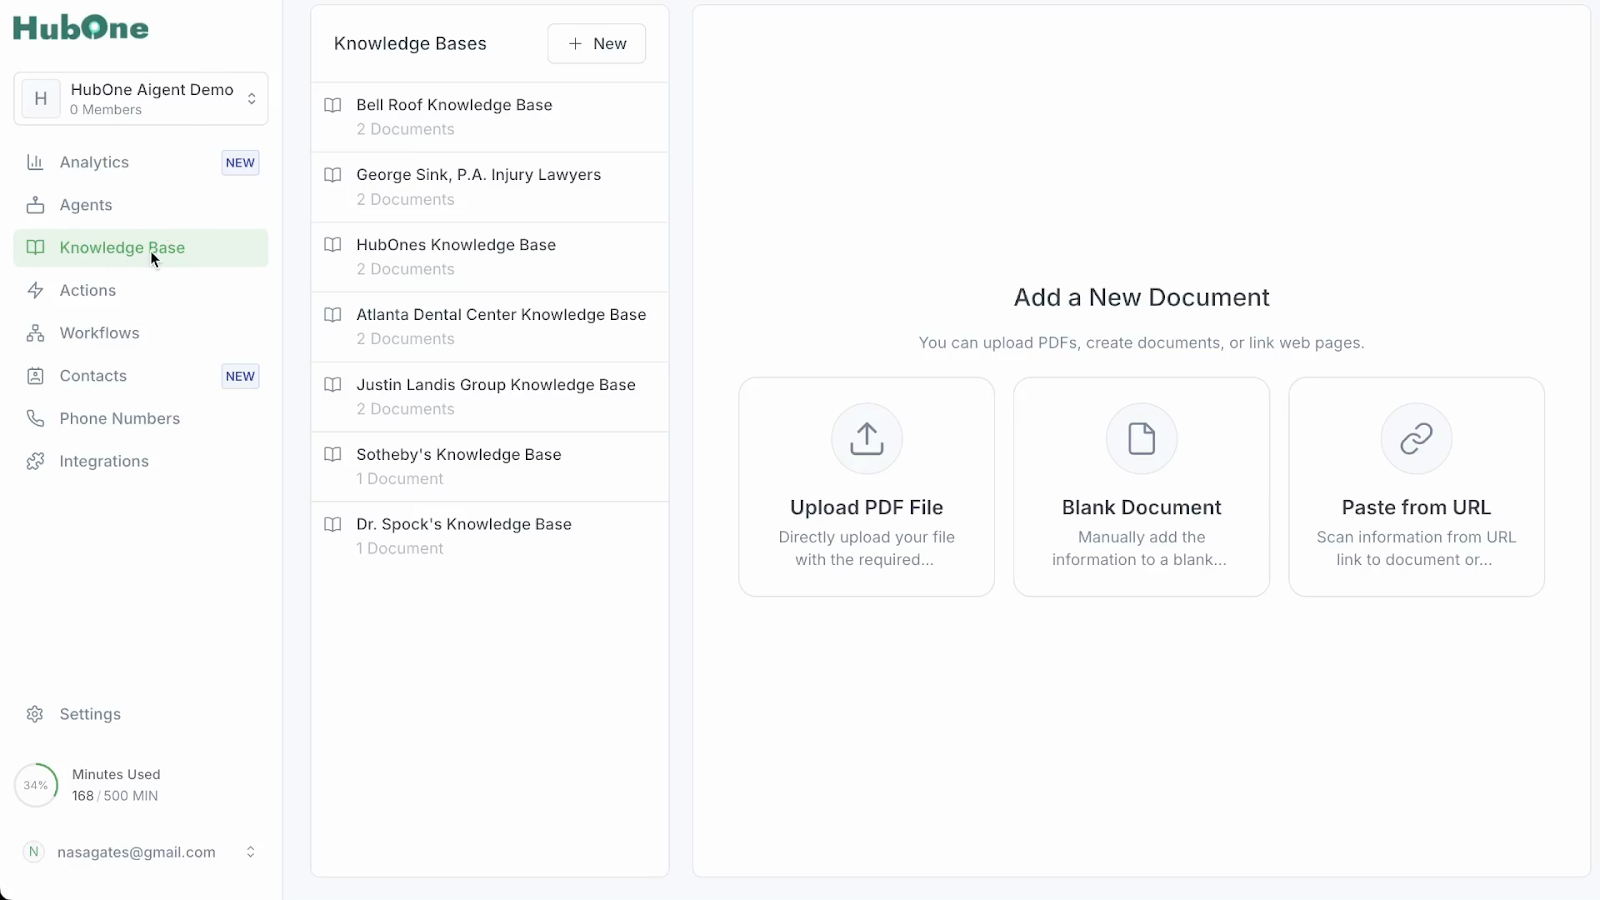Create a new knowledge base with New button

pos(597,44)
